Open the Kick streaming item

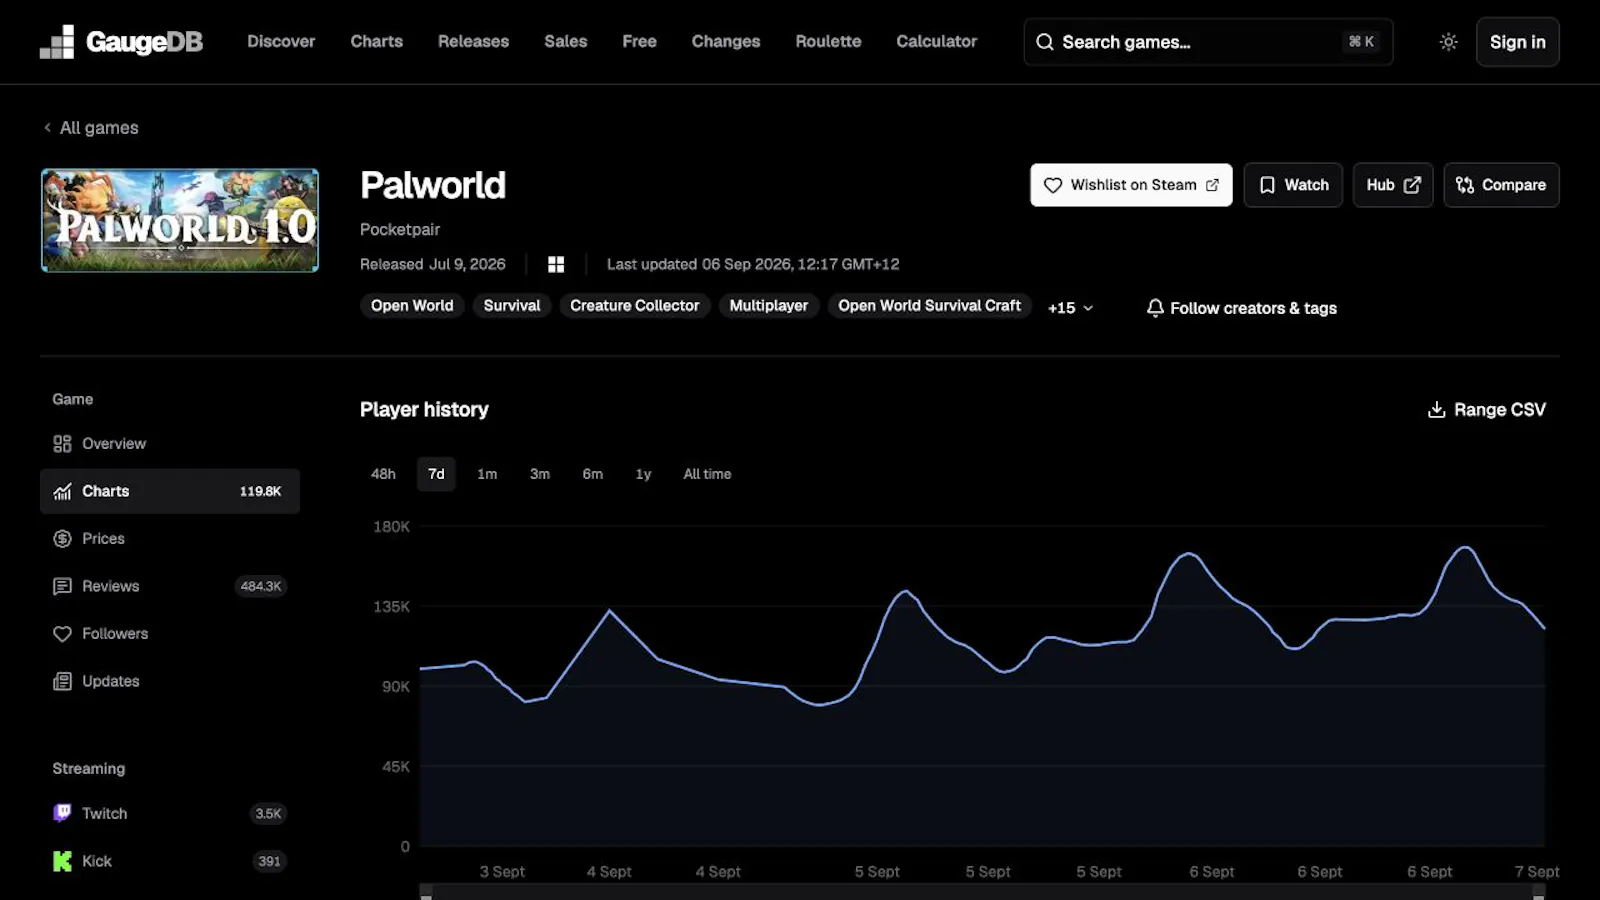[x=170, y=861]
